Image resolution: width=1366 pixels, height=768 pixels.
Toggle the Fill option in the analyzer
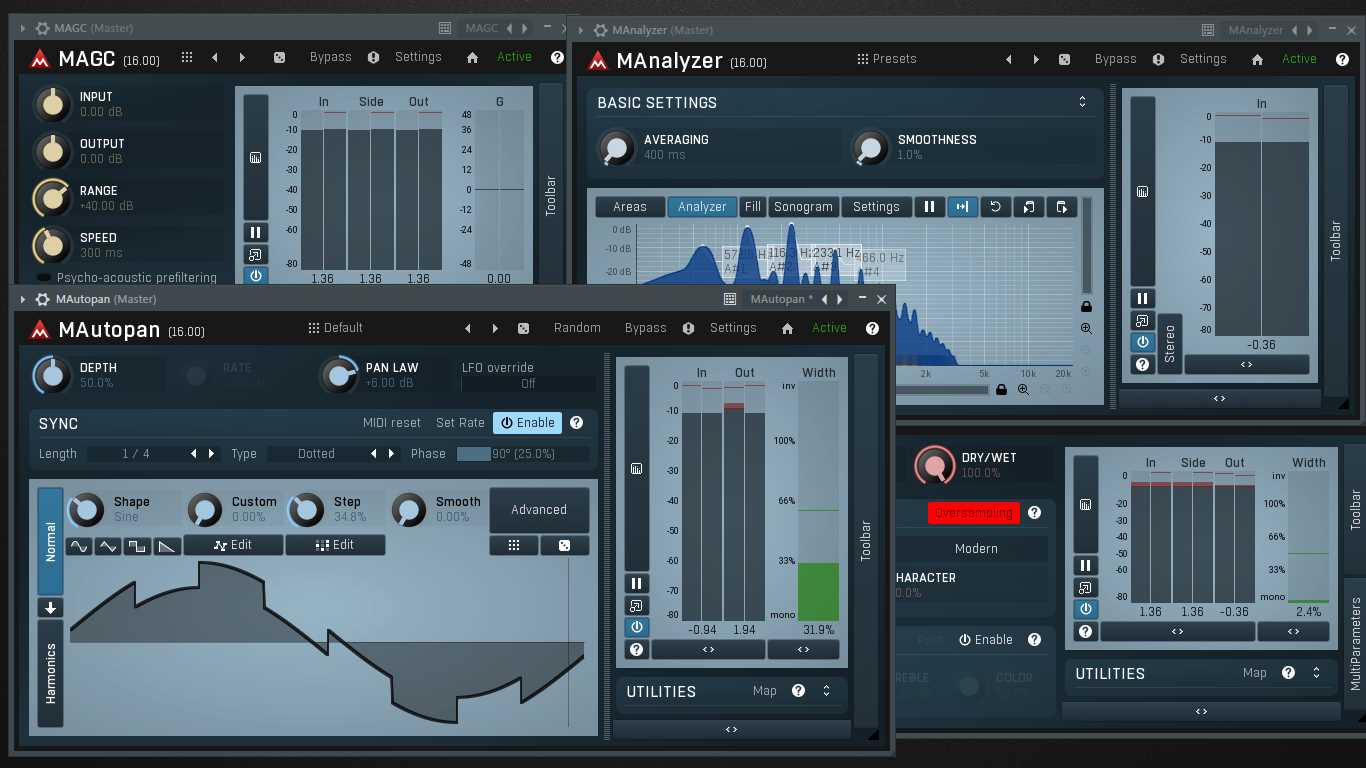pos(753,207)
